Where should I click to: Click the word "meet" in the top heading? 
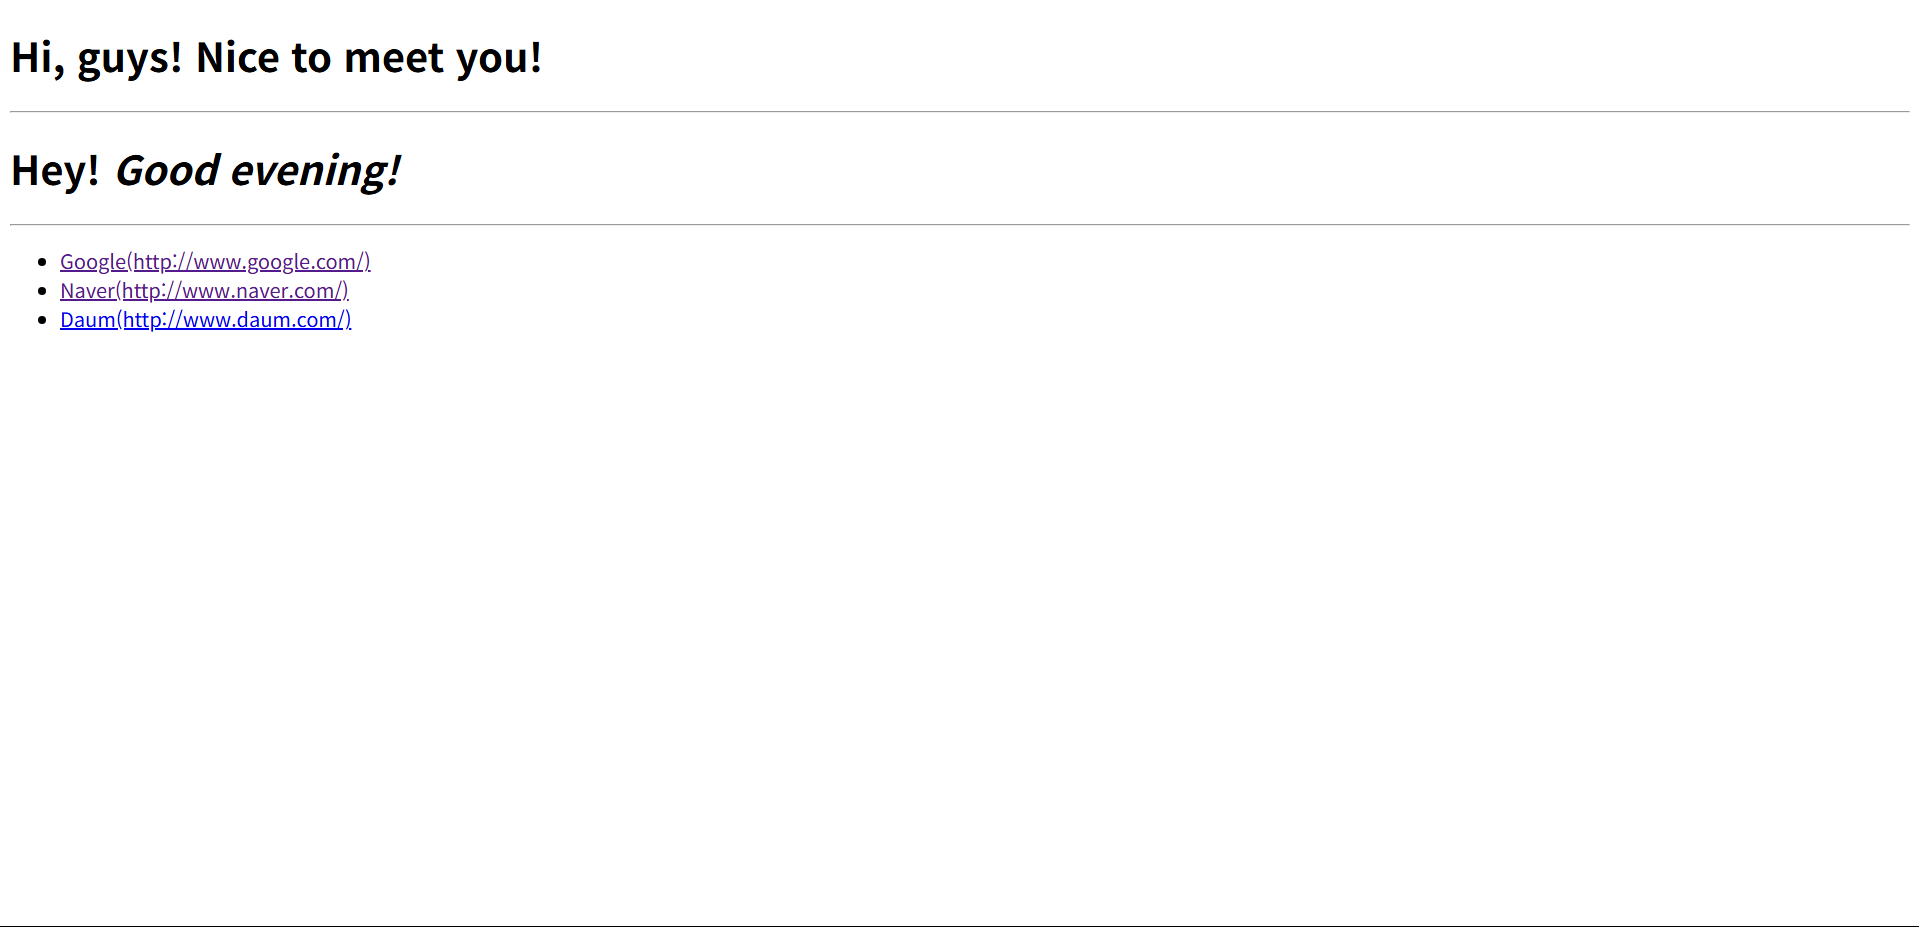[x=393, y=58]
